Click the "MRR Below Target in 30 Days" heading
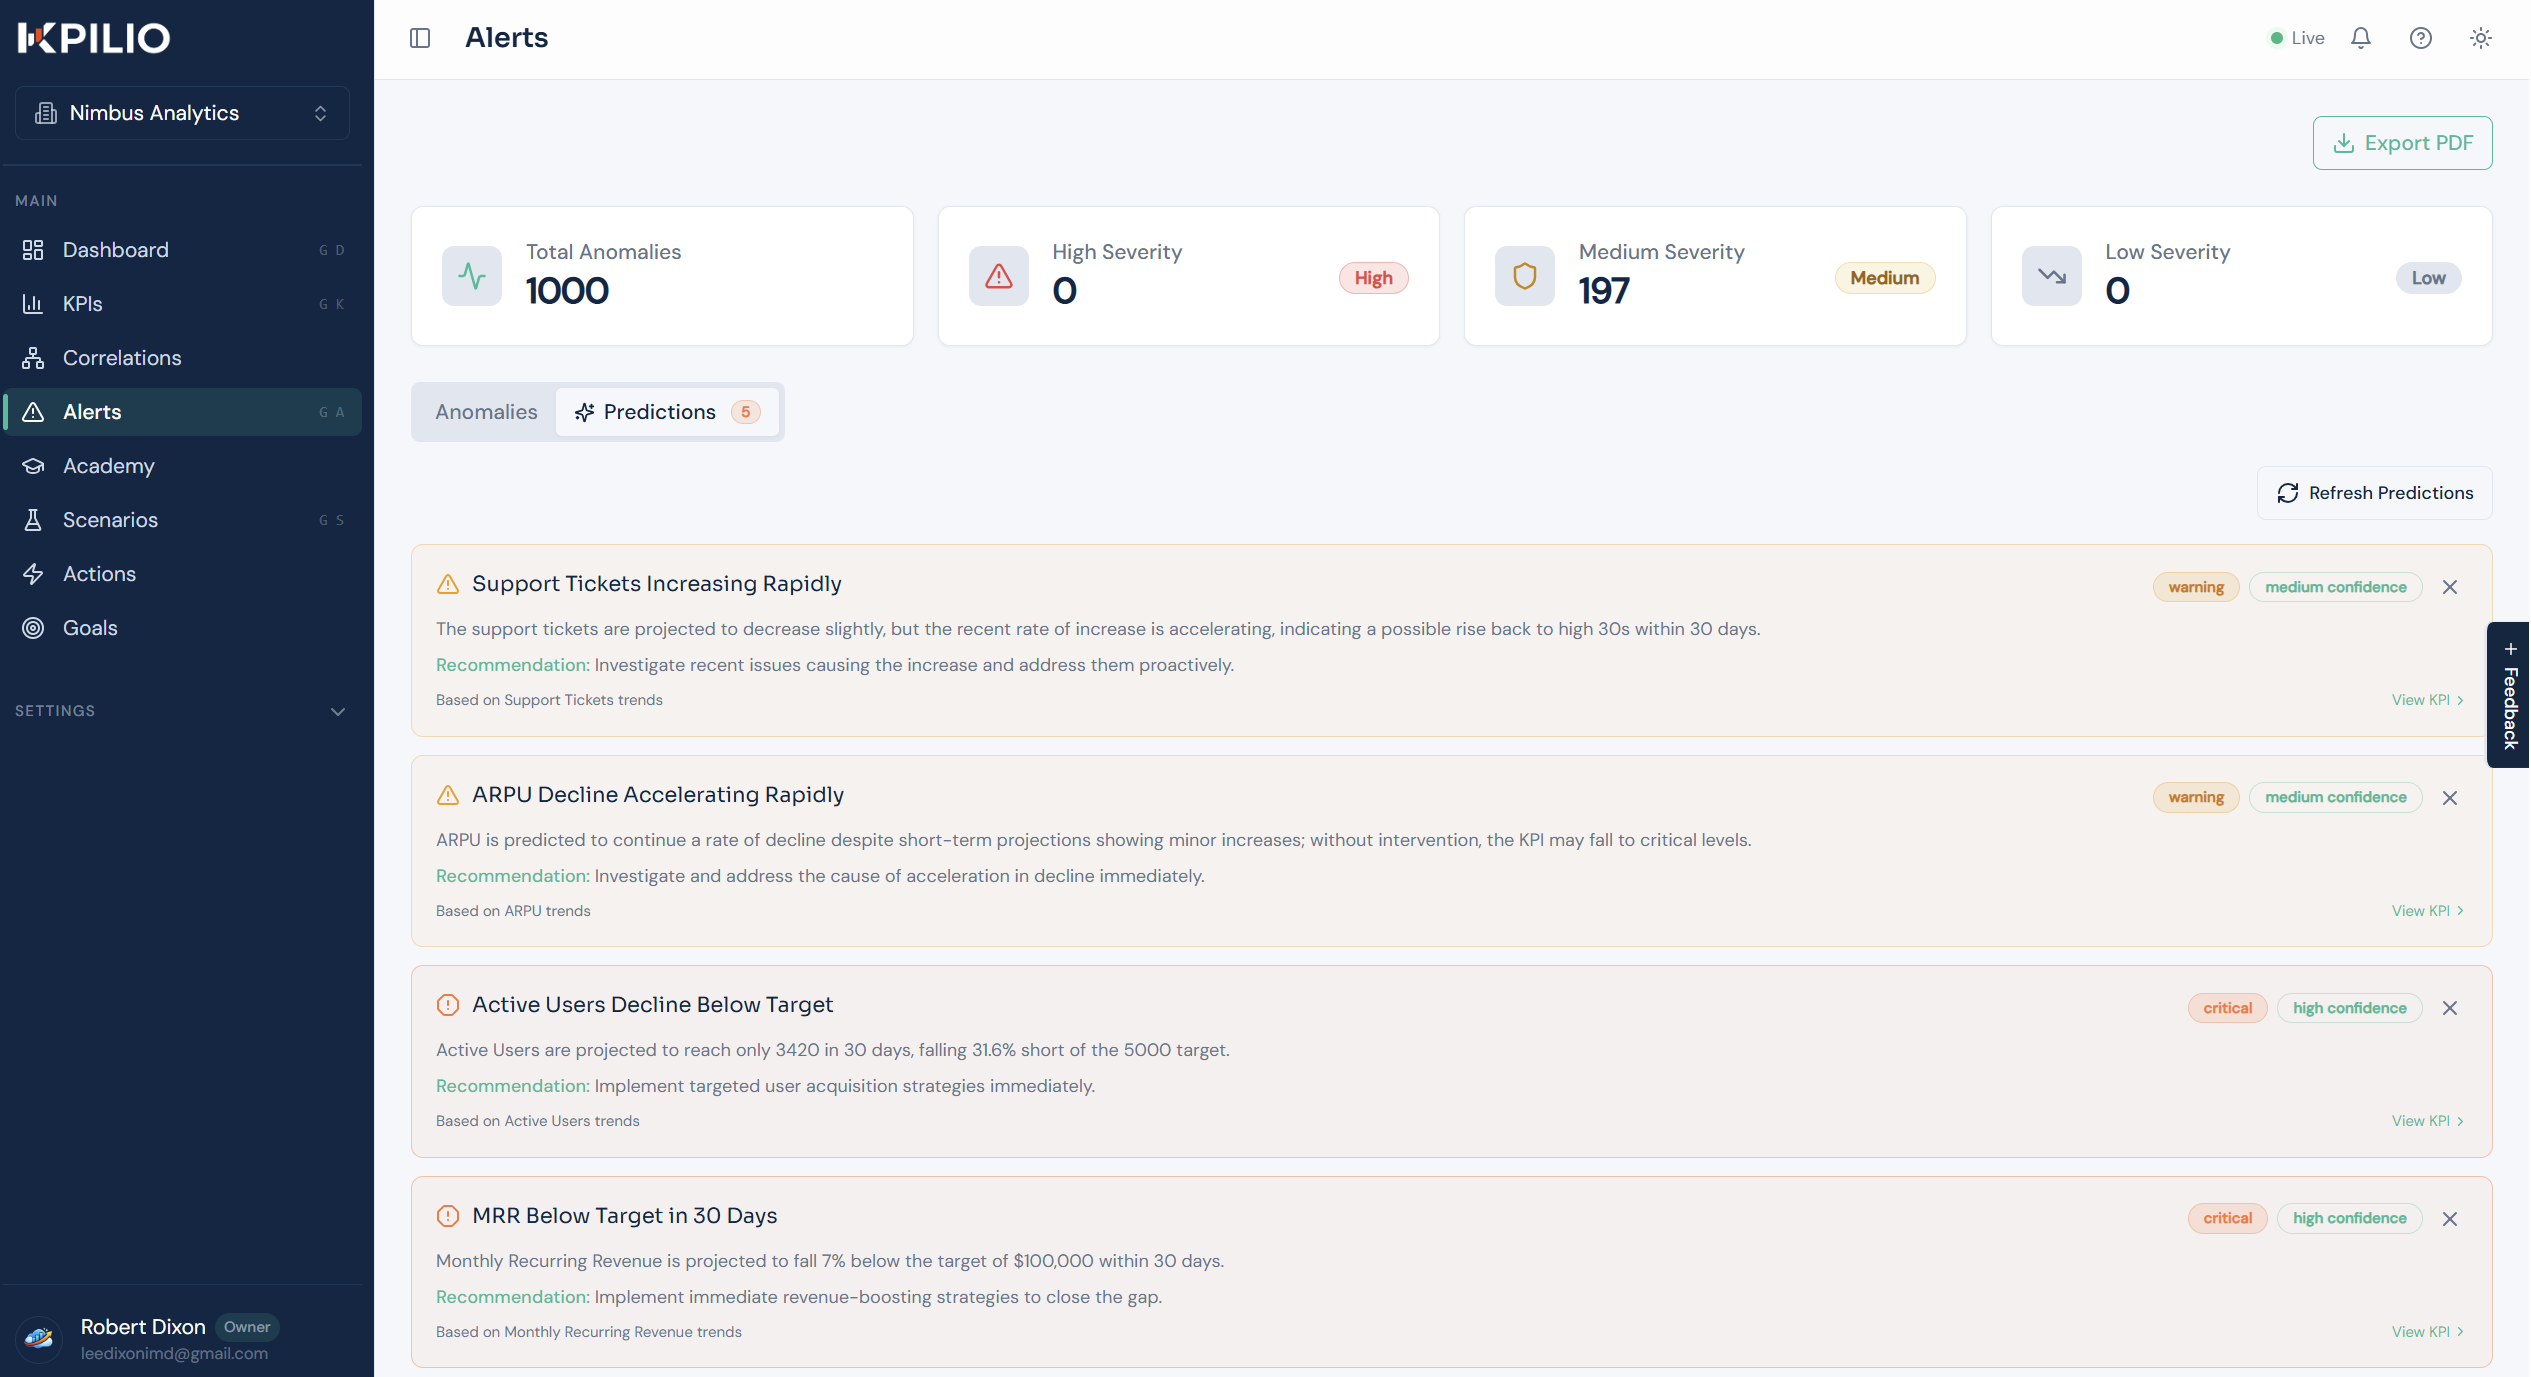 point(625,1216)
